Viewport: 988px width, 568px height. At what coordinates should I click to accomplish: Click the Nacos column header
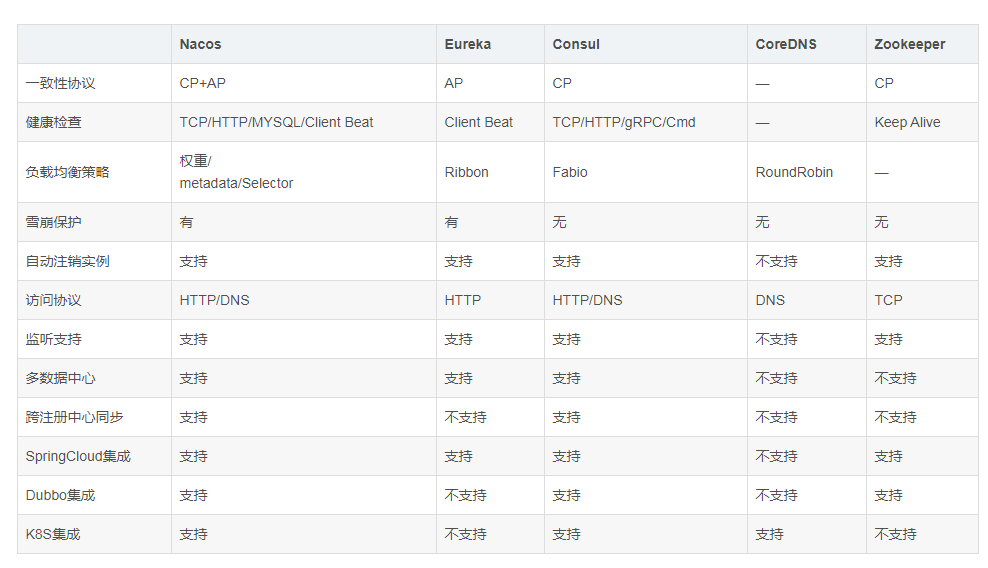[201, 44]
